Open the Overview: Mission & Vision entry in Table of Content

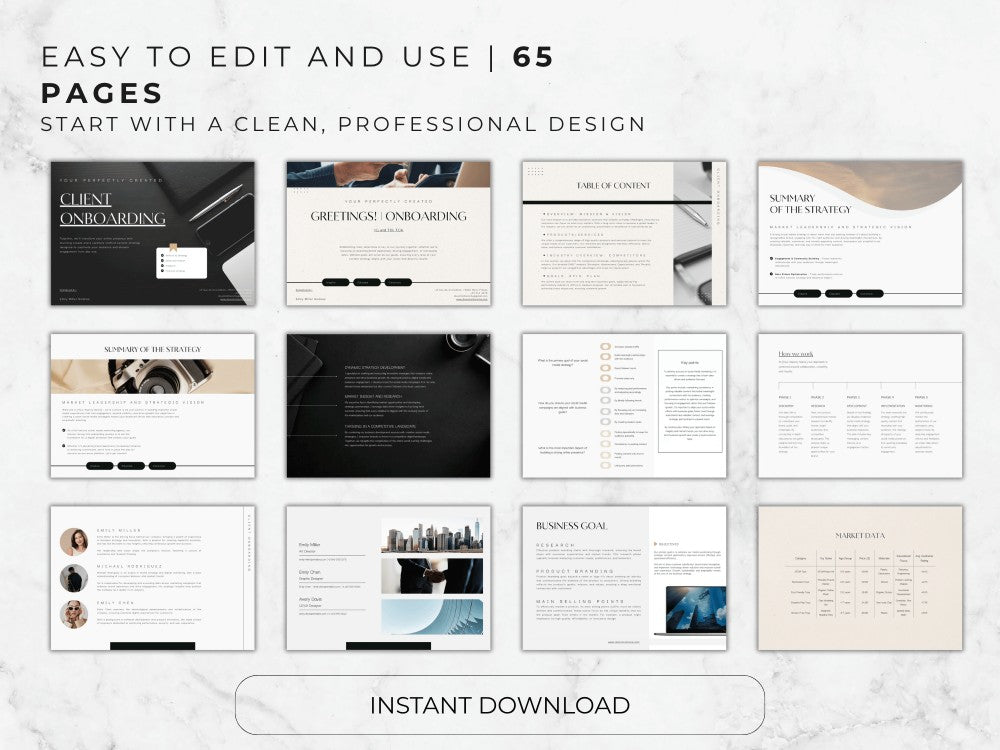click(x=587, y=214)
